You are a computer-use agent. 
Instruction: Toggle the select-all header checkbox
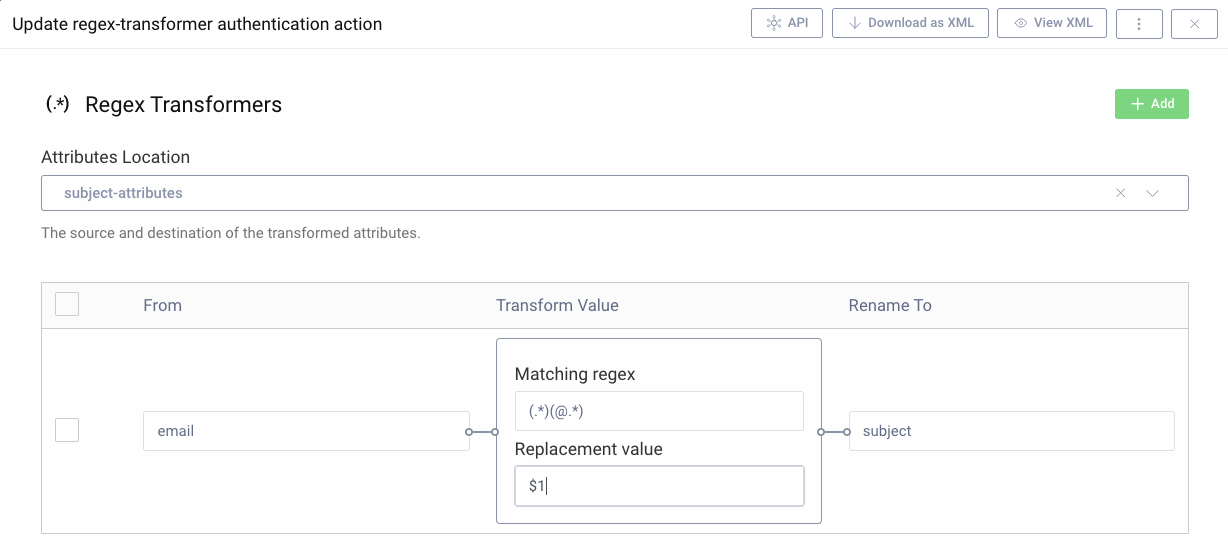point(67,304)
